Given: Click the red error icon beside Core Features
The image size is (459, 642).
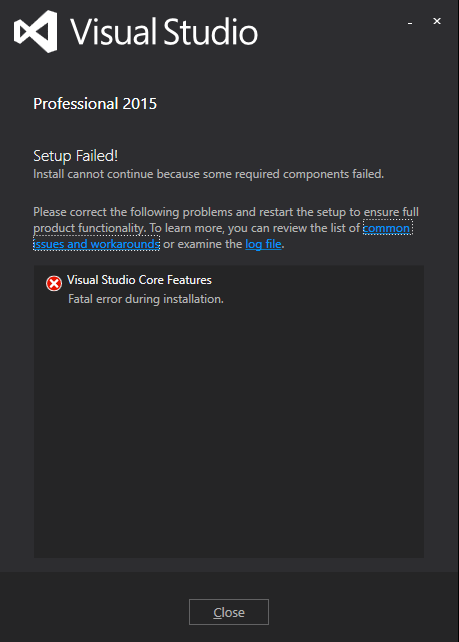Looking at the screenshot, I should 54,283.
